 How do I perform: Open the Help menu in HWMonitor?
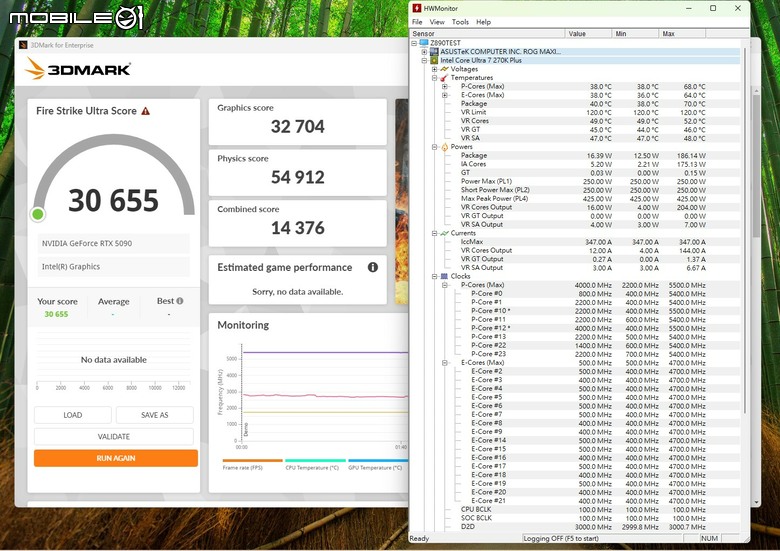pos(484,22)
